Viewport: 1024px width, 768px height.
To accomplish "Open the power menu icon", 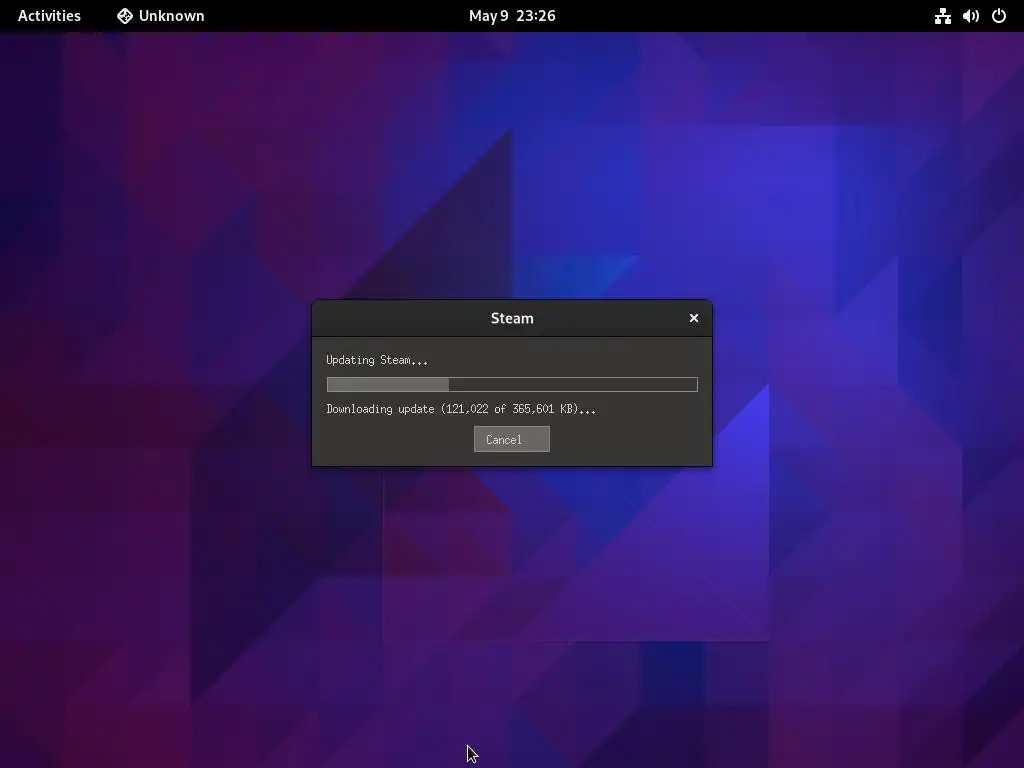I will [999, 16].
